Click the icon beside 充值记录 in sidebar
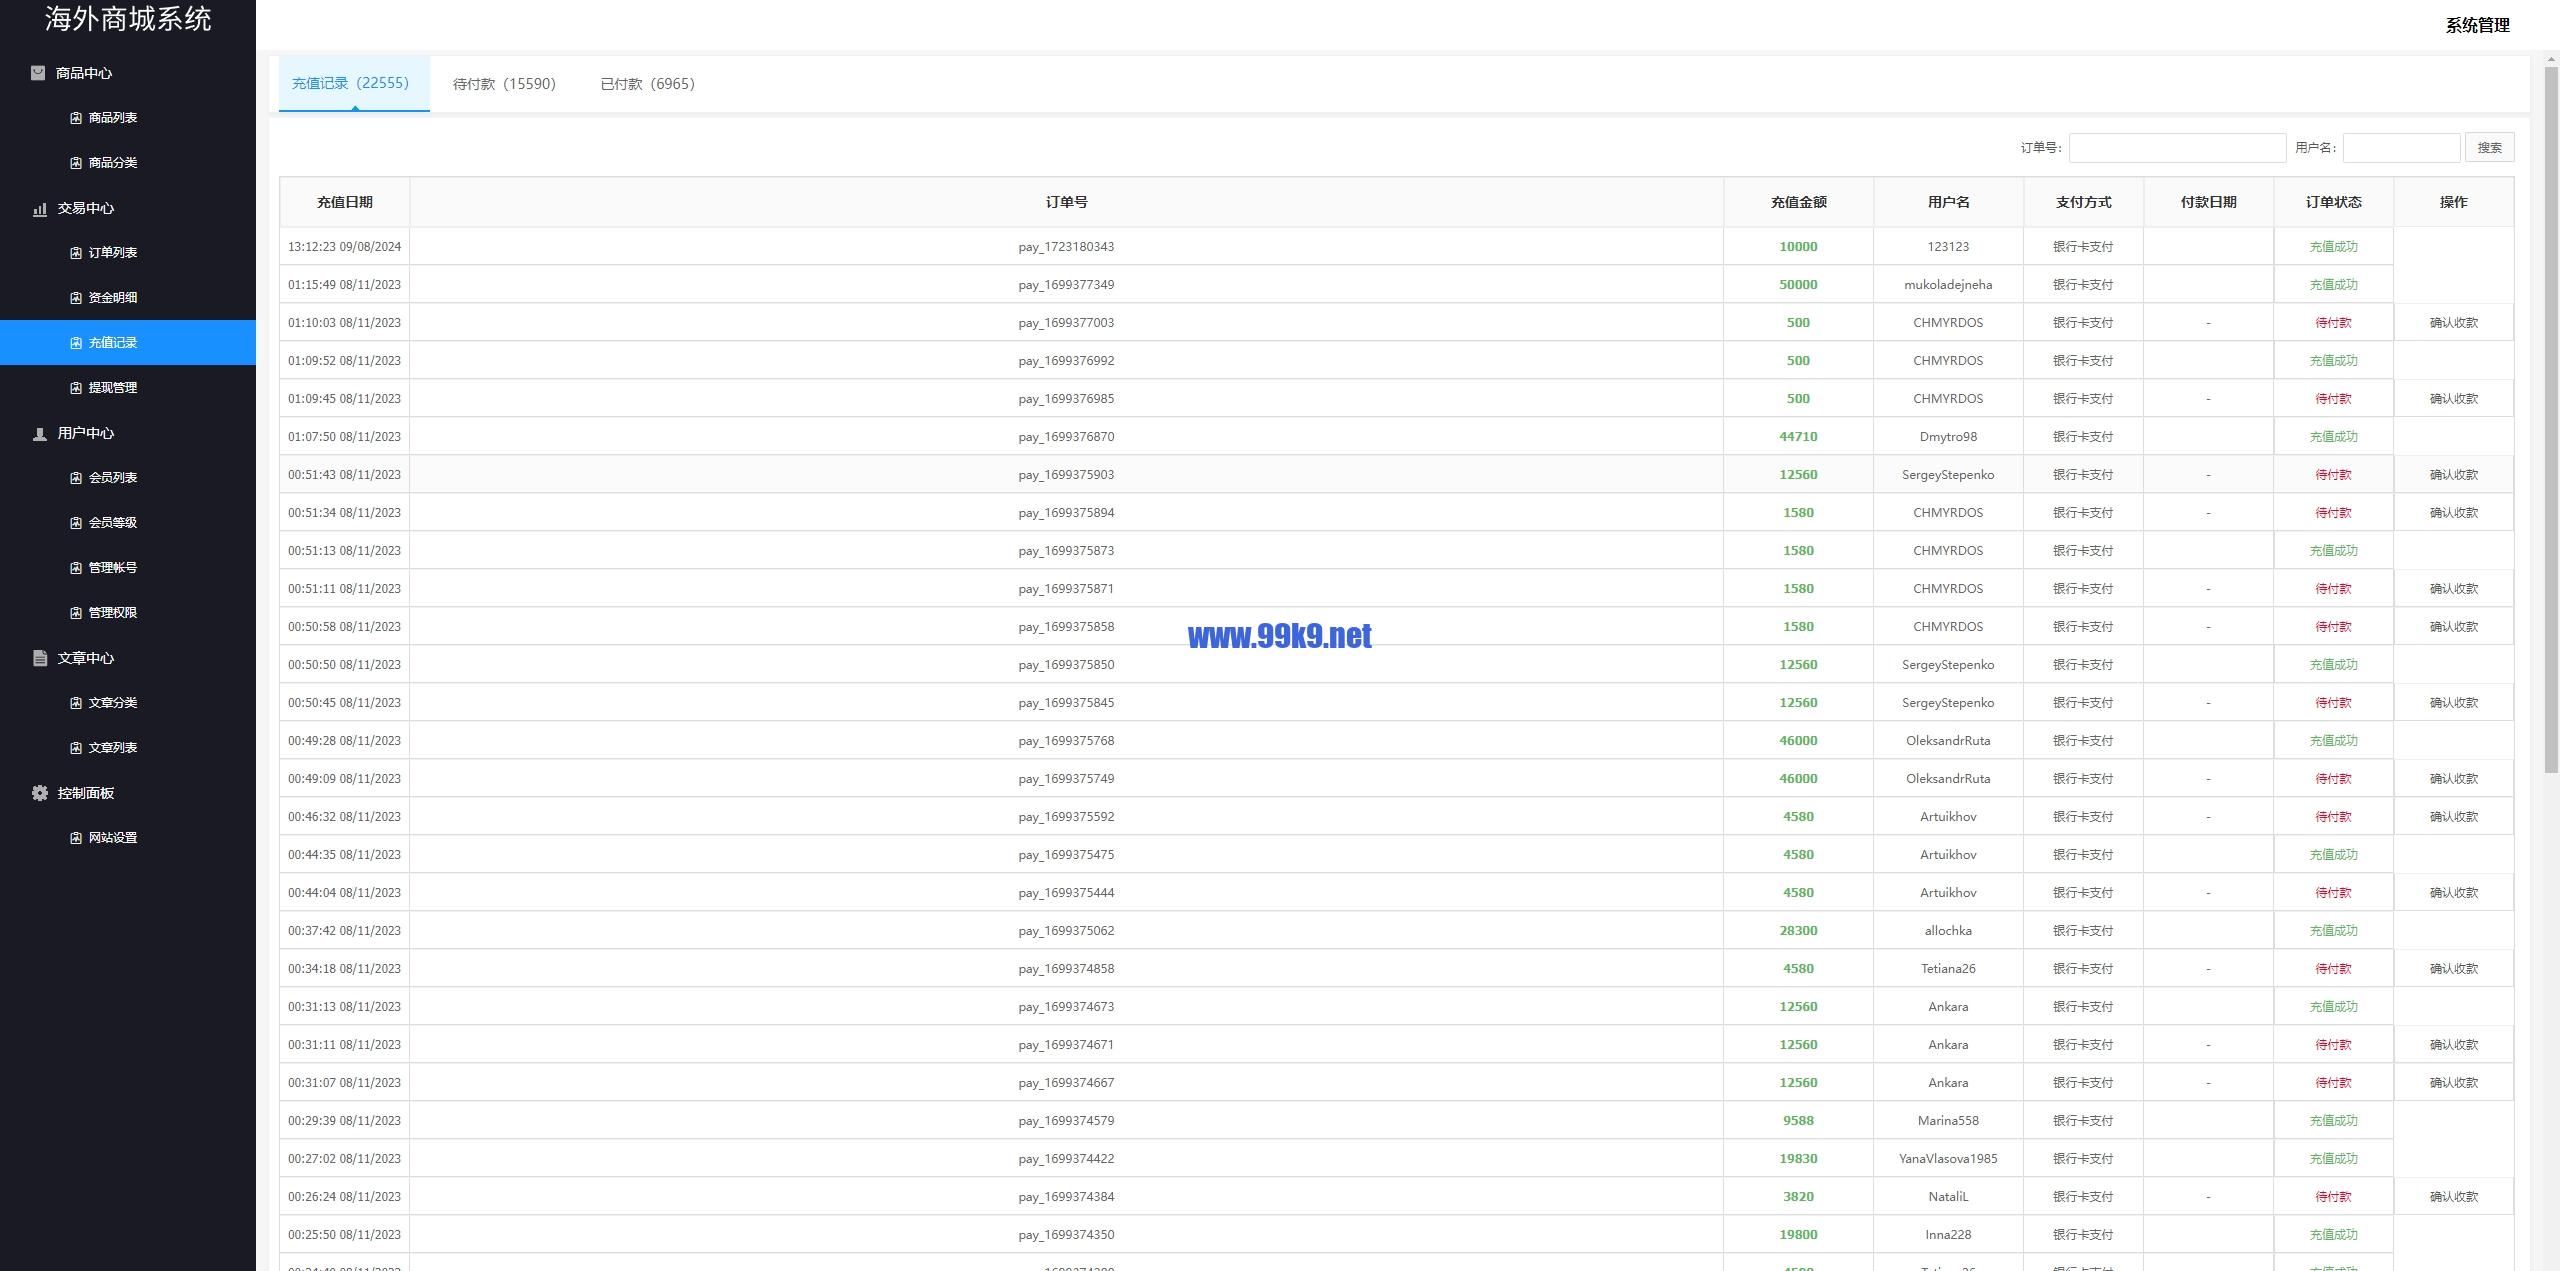This screenshot has width=2560, height=1271. pos(76,343)
